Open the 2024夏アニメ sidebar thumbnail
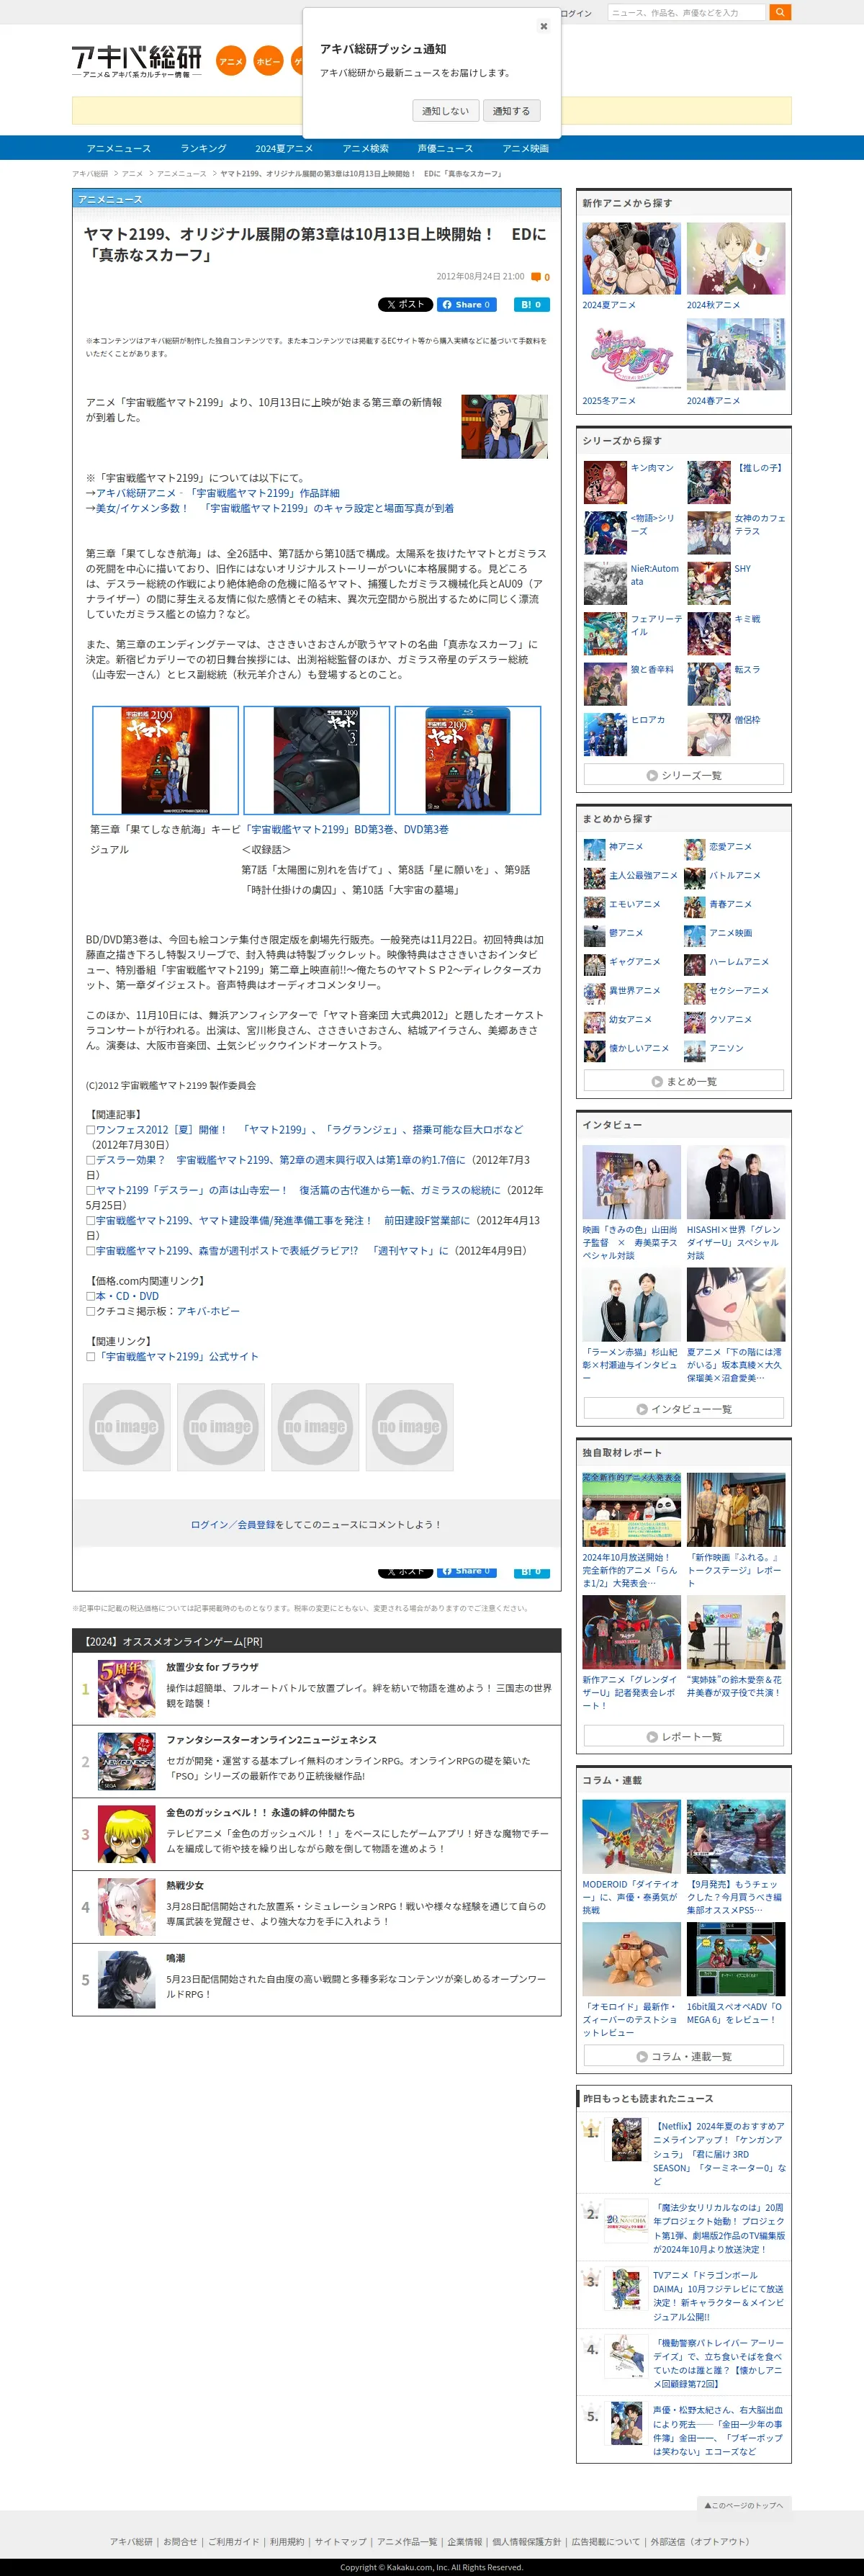864x2576 pixels. point(632,259)
